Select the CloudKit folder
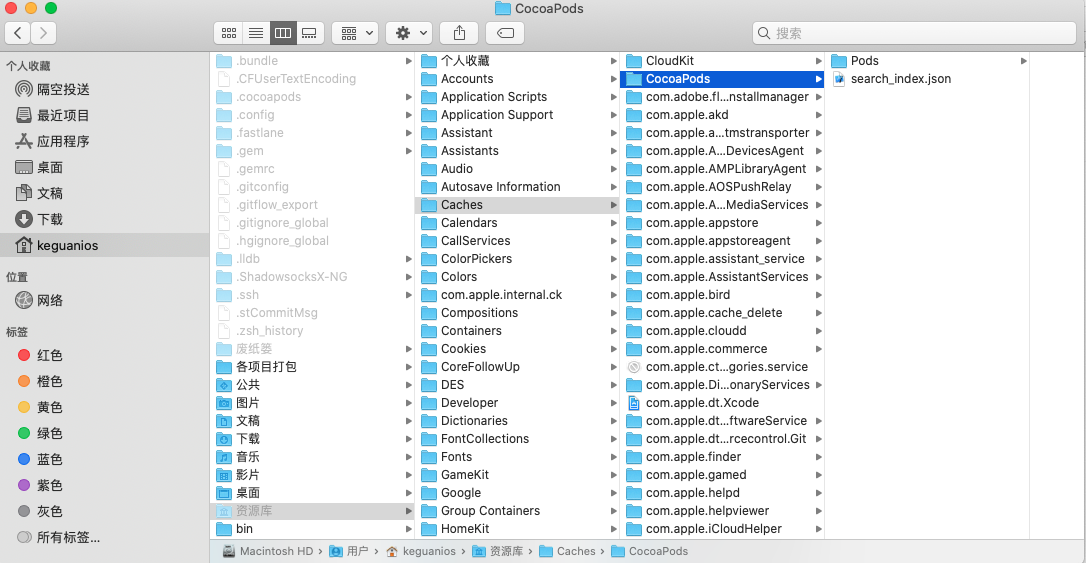 click(x=722, y=61)
